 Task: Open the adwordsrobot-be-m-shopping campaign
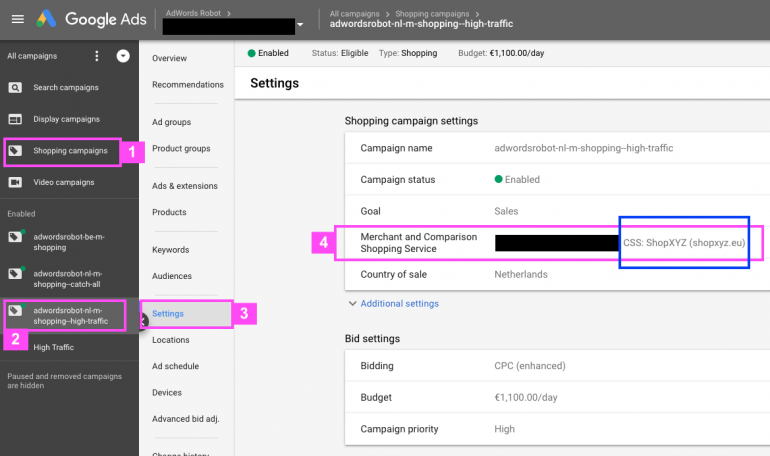pyautogui.click(x=69, y=242)
